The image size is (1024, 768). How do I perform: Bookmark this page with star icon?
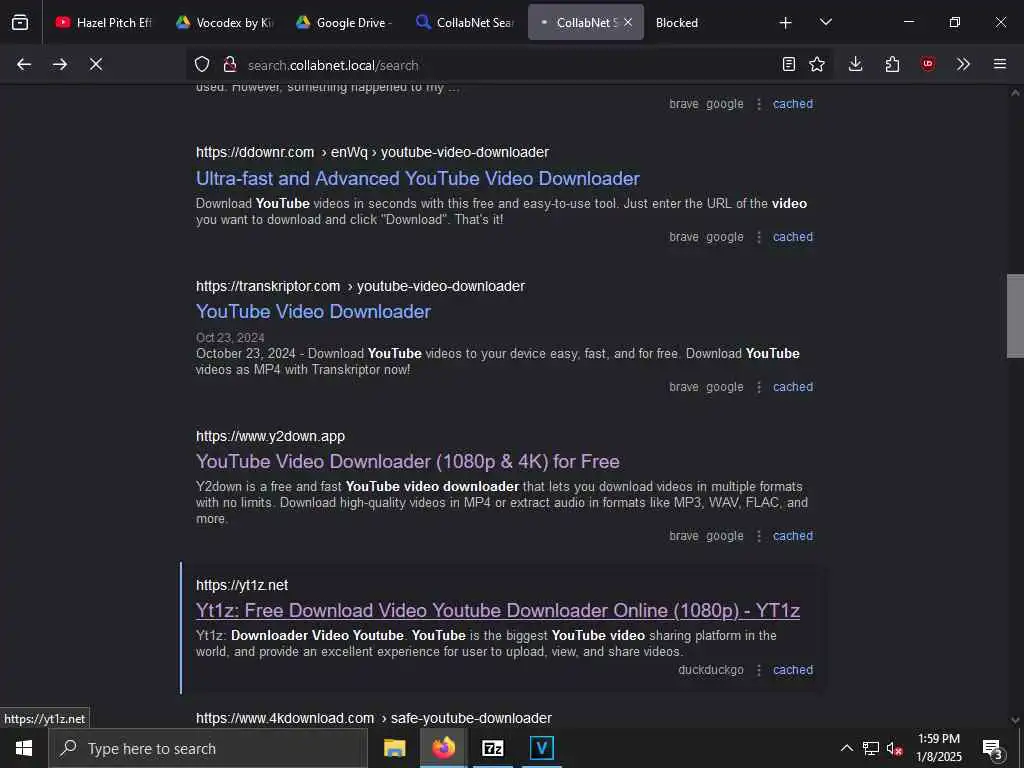click(817, 64)
